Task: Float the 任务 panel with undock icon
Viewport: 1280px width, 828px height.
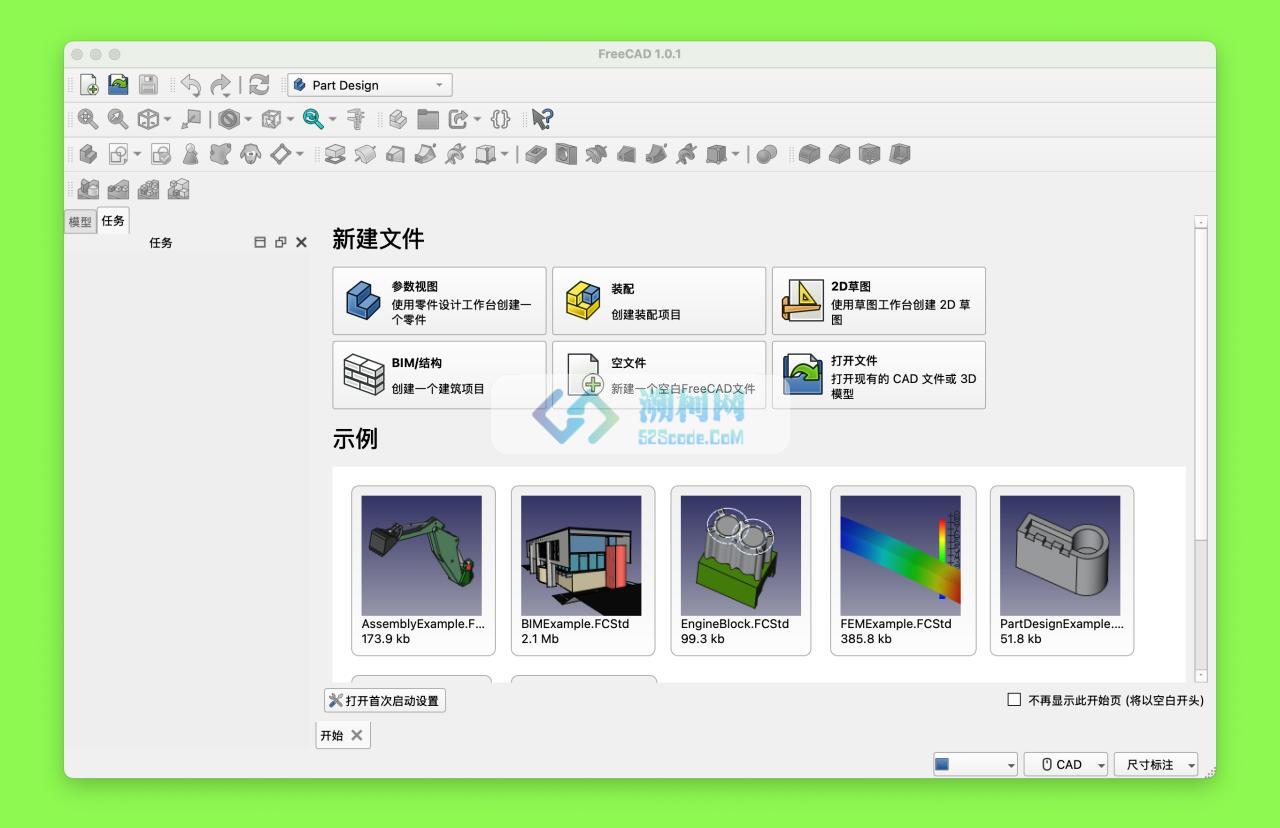Action: click(280, 242)
